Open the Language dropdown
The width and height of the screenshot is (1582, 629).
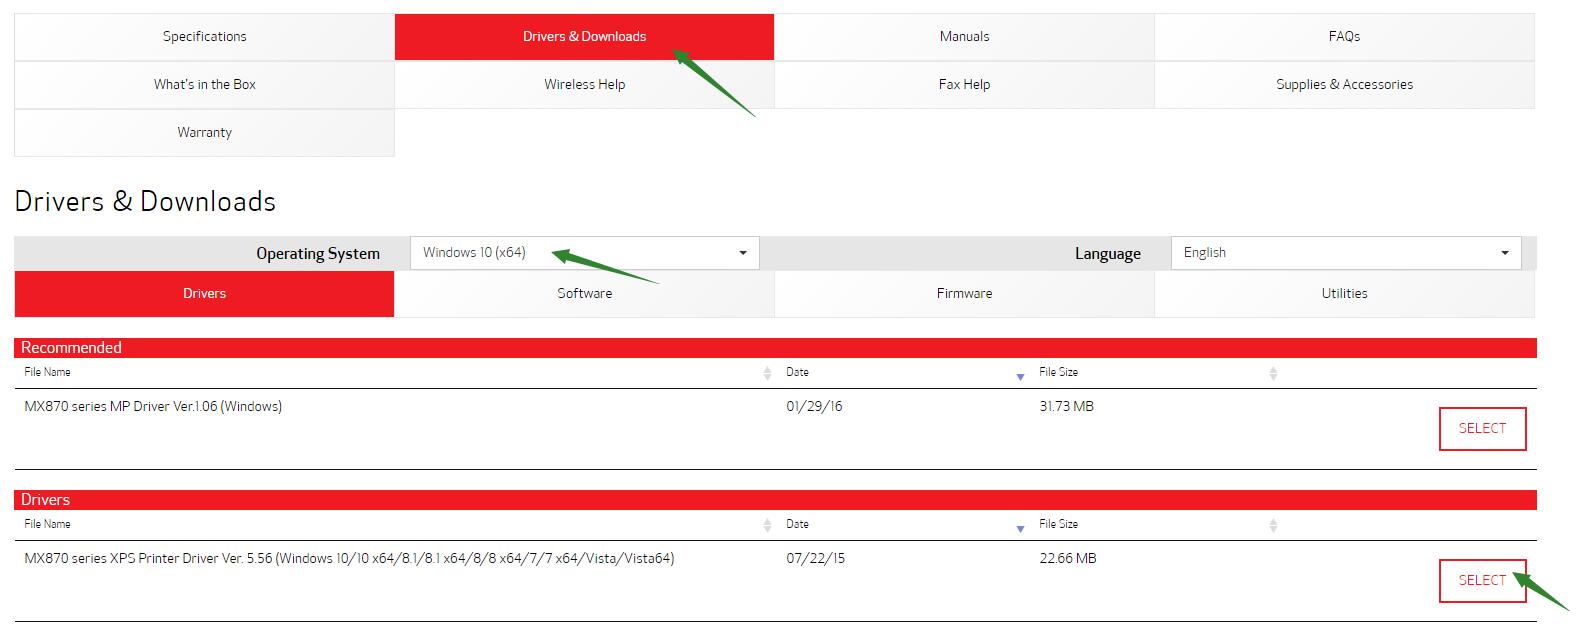click(x=1345, y=253)
